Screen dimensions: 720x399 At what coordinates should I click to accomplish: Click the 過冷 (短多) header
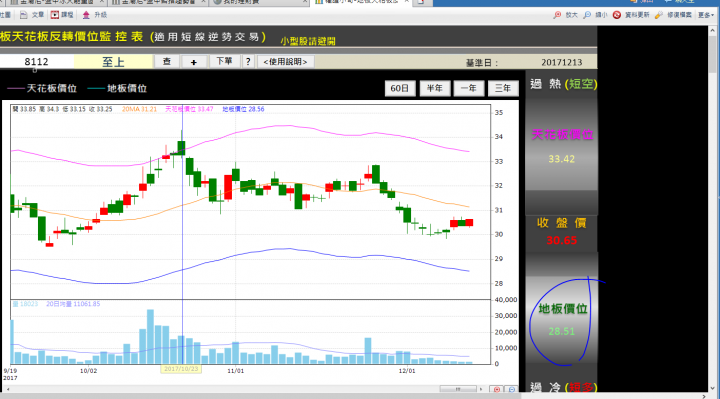click(563, 387)
